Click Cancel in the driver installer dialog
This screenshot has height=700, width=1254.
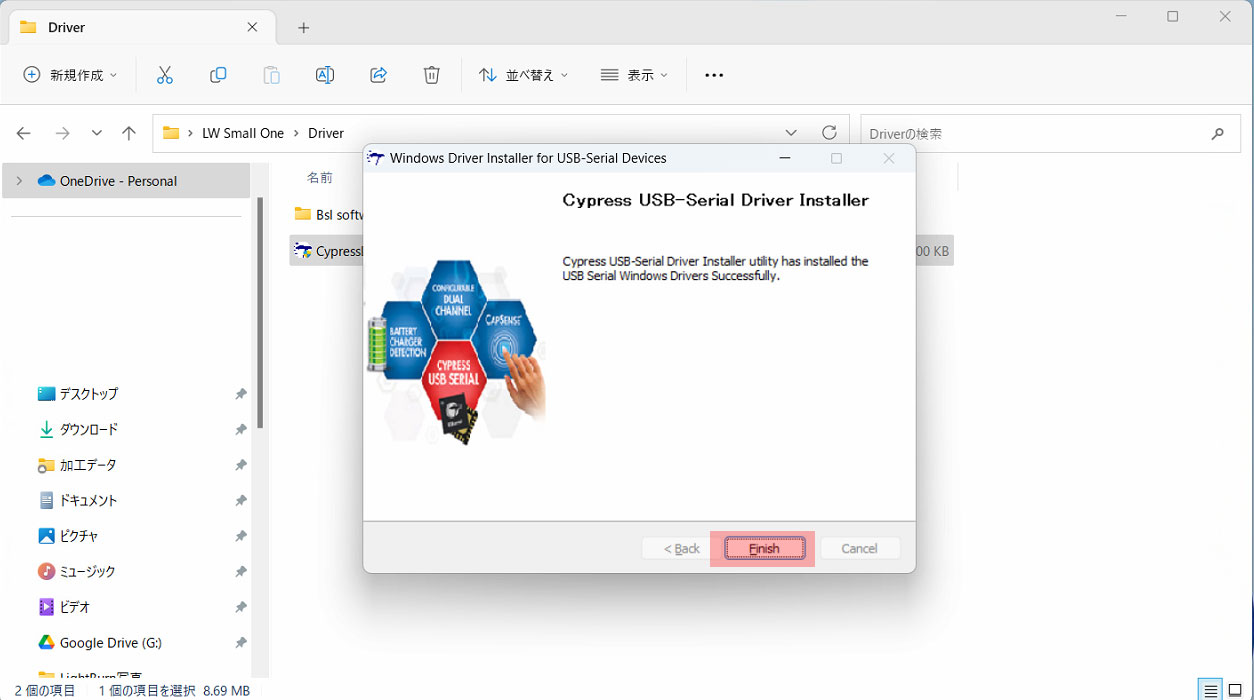[x=860, y=548]
